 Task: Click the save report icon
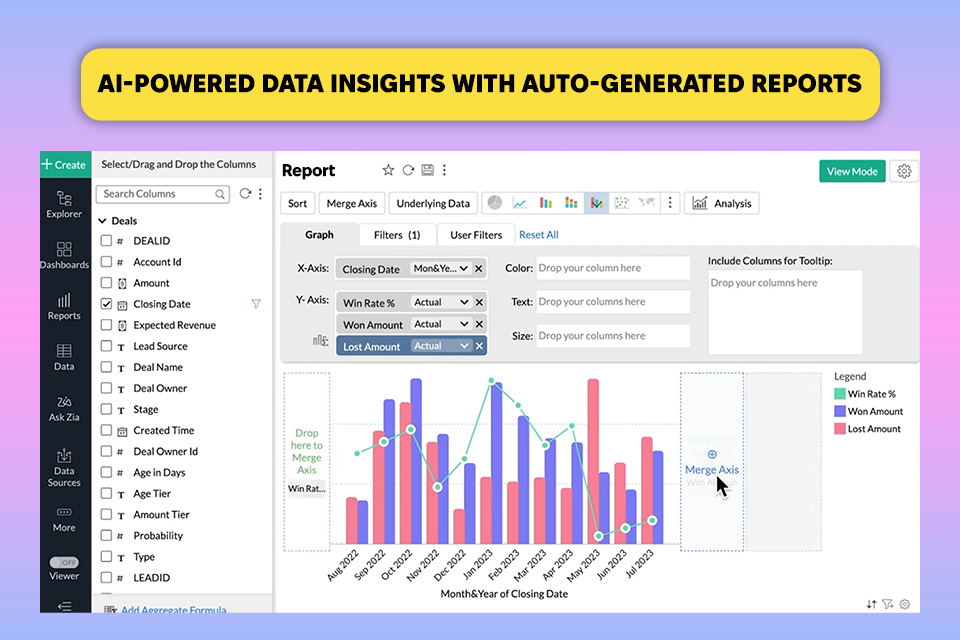click(x=427, y=170)
